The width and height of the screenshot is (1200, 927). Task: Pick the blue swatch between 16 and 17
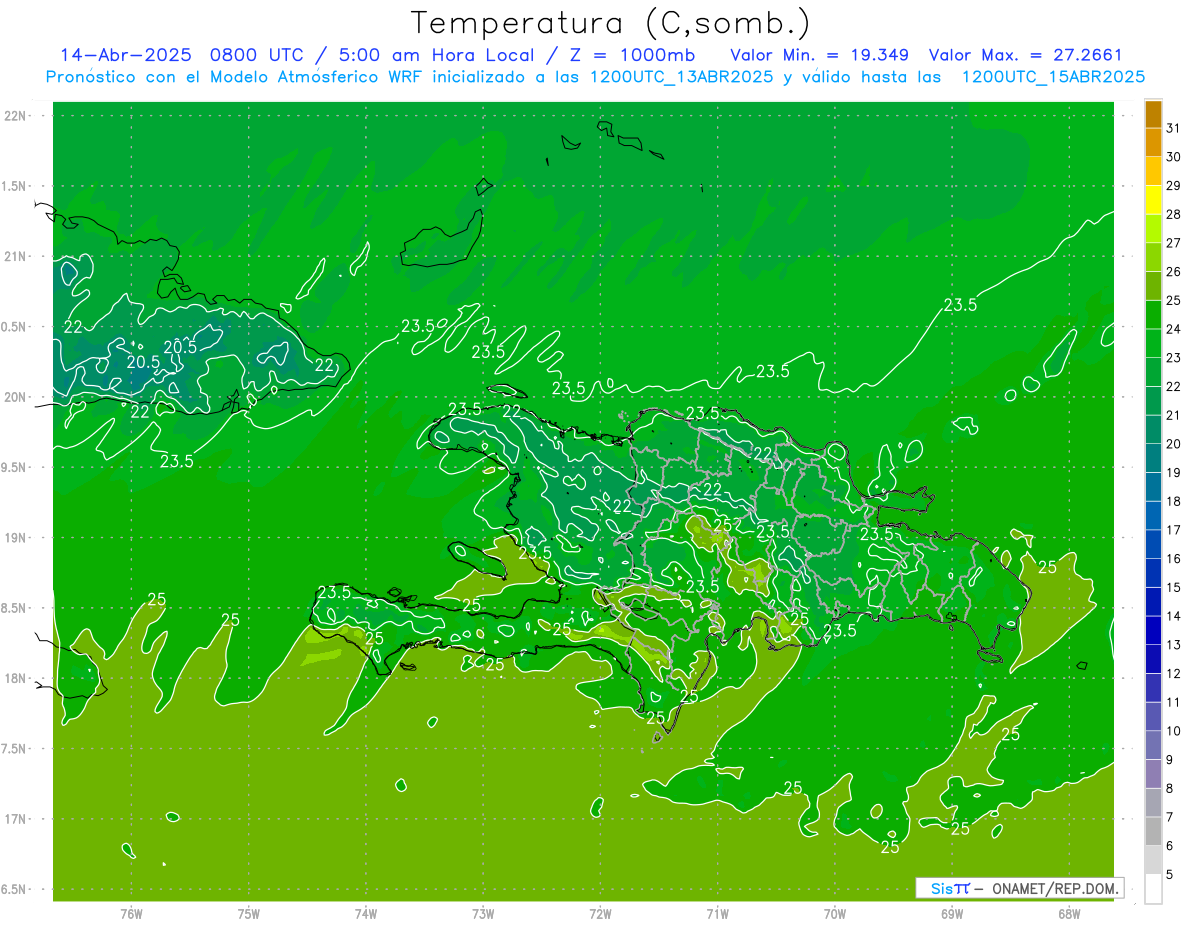[1153, 544]
